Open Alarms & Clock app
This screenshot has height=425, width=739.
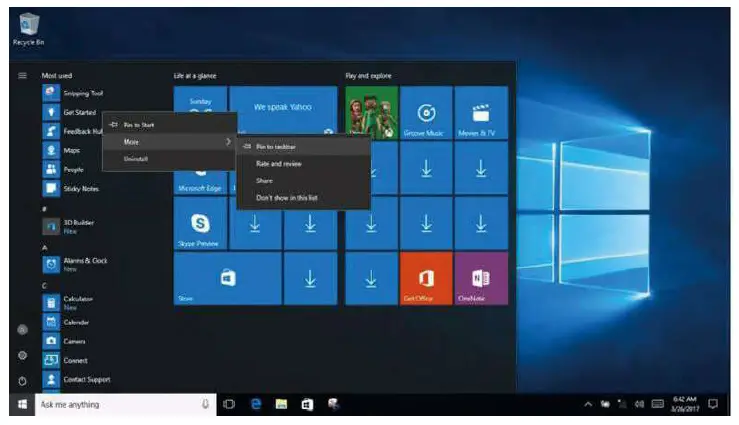click(75, 264)
